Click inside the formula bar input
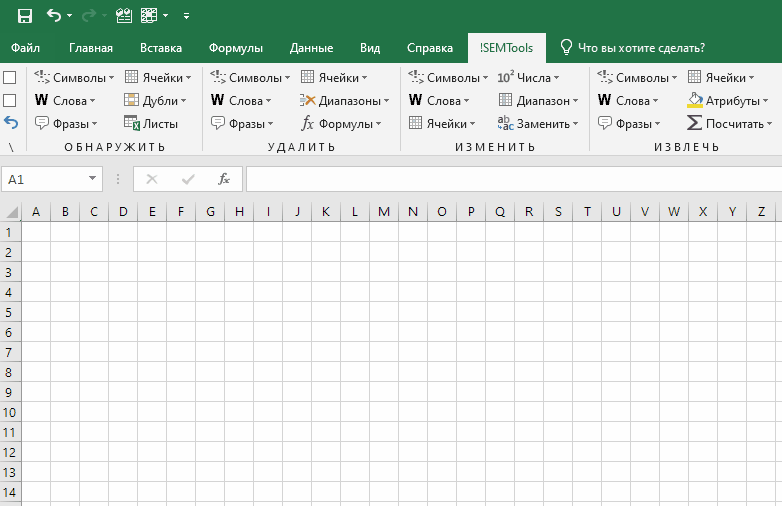This screenshot has width=782, height=506. 514,179
